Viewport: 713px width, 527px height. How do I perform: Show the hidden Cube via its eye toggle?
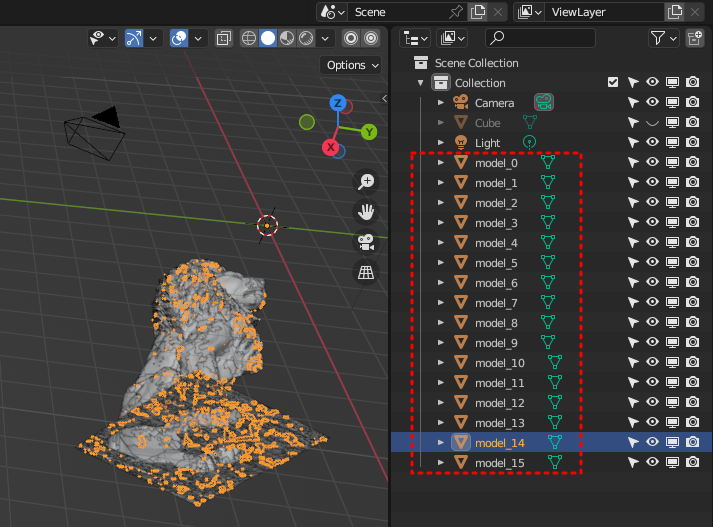coord(652,122)
